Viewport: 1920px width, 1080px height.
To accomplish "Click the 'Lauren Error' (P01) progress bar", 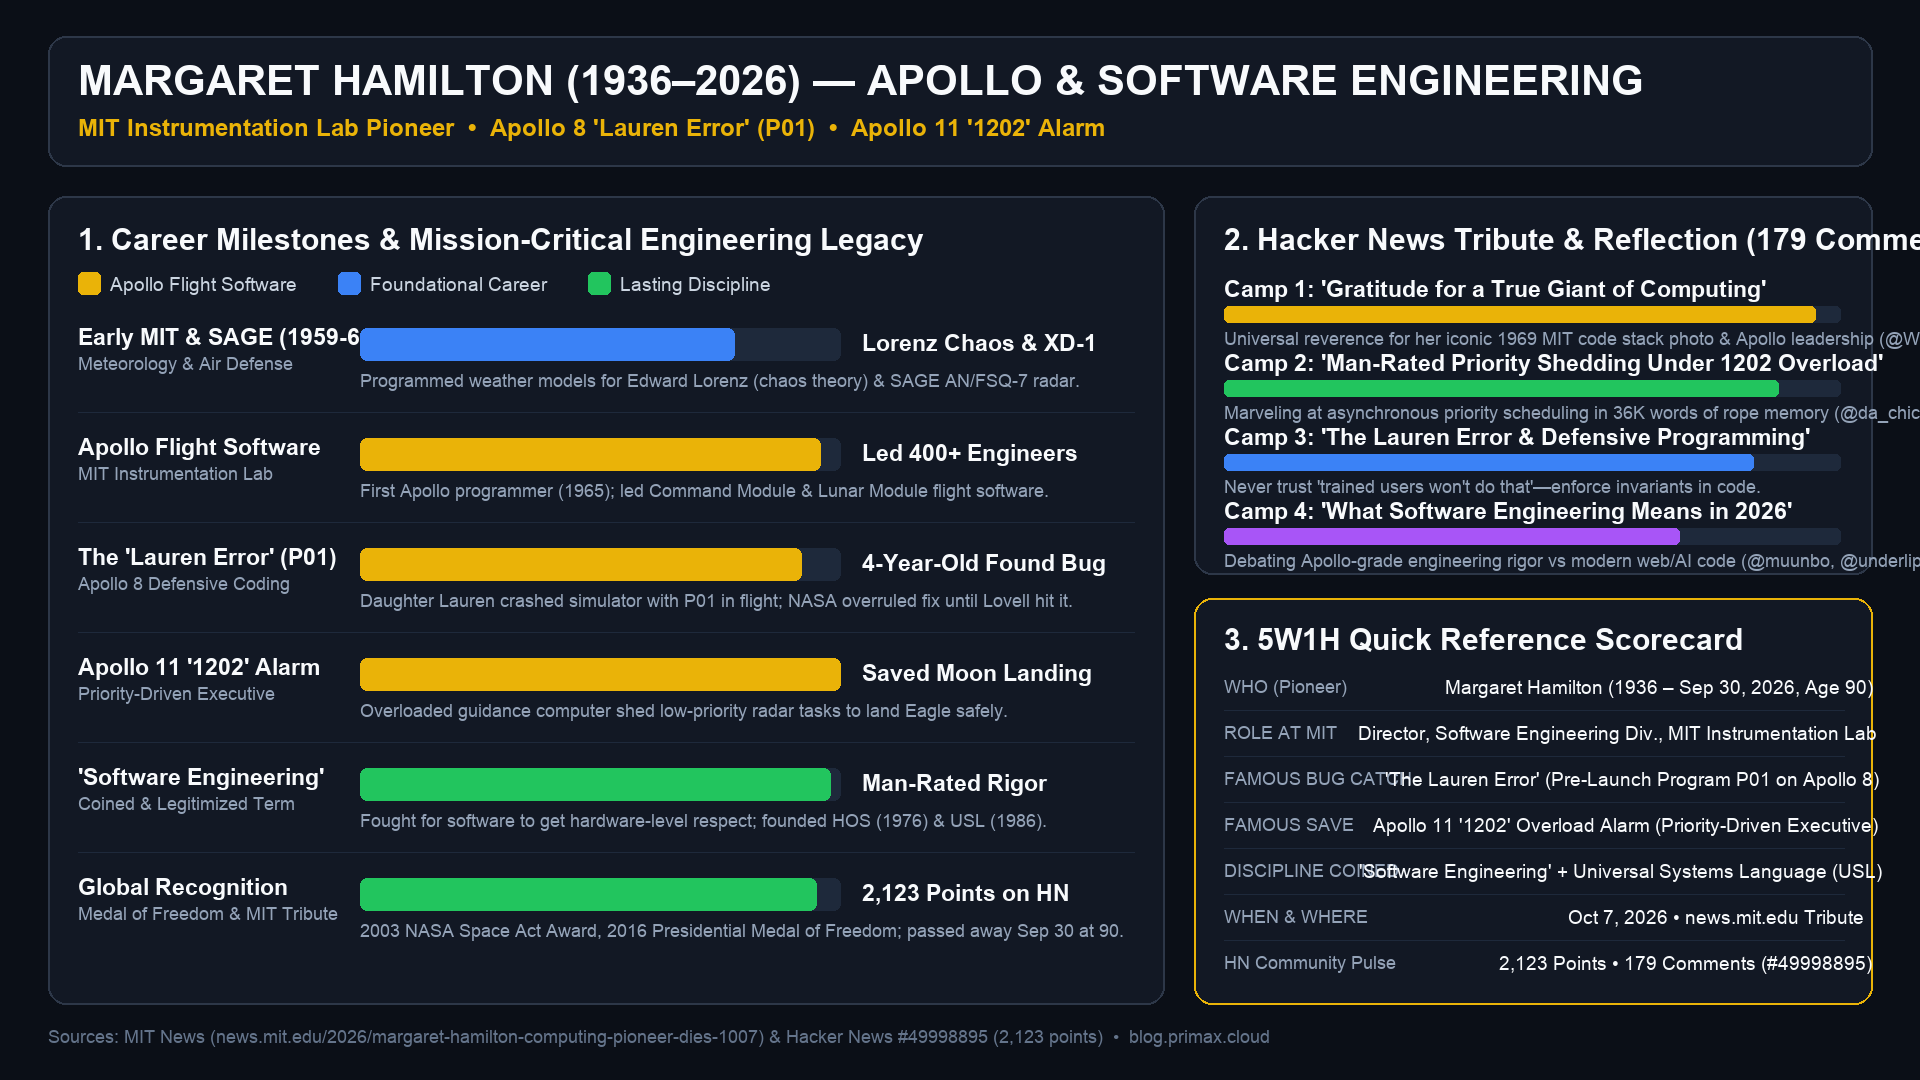I will [600, 564].
